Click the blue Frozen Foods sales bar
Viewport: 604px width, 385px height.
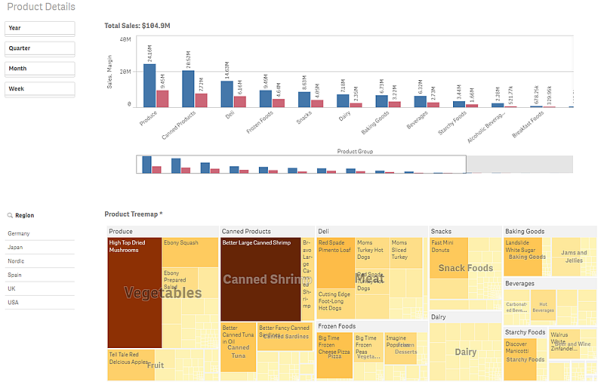coord(265,99)
